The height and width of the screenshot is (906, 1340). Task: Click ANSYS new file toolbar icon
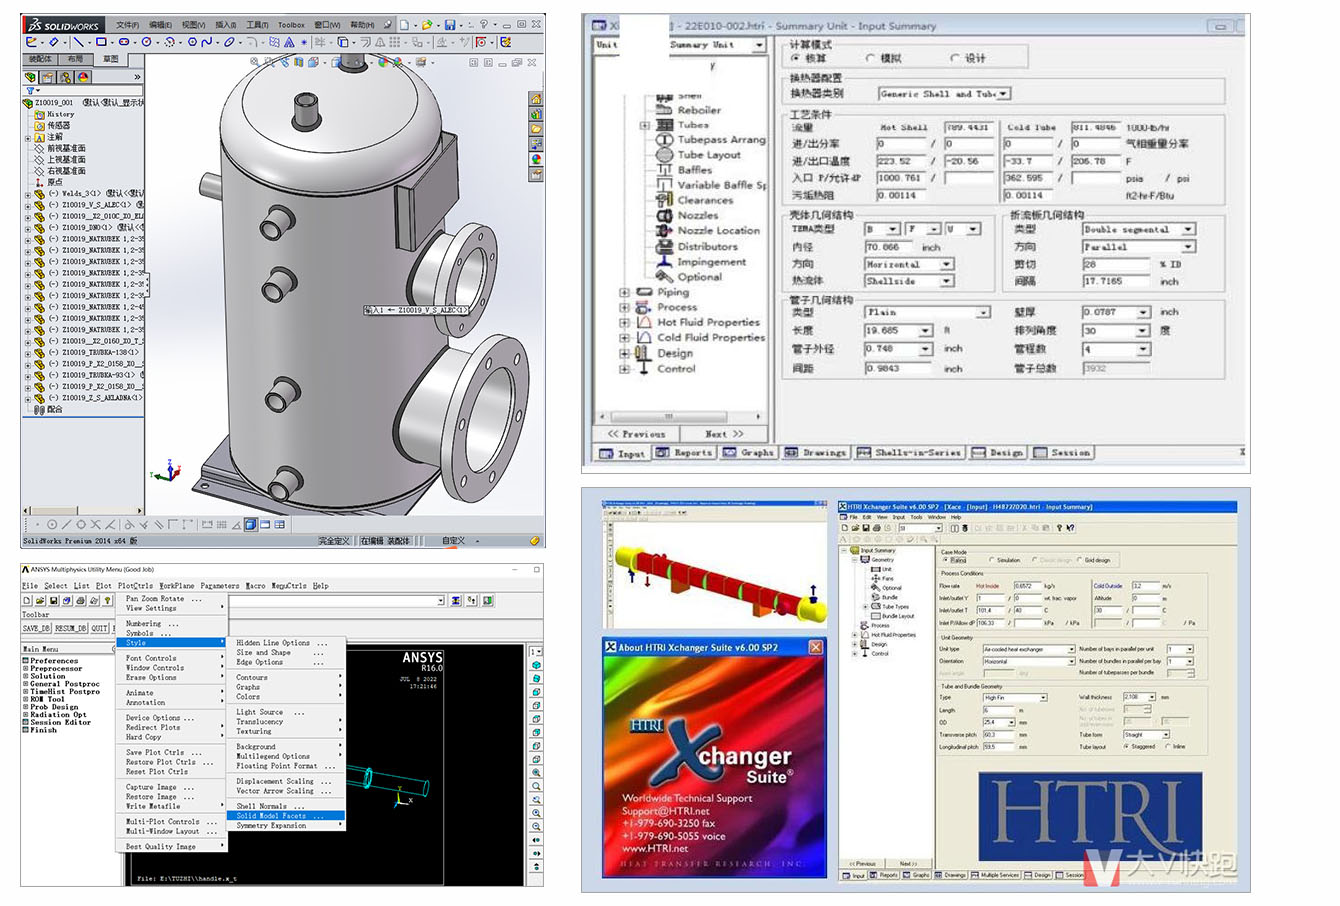[27, 601]
